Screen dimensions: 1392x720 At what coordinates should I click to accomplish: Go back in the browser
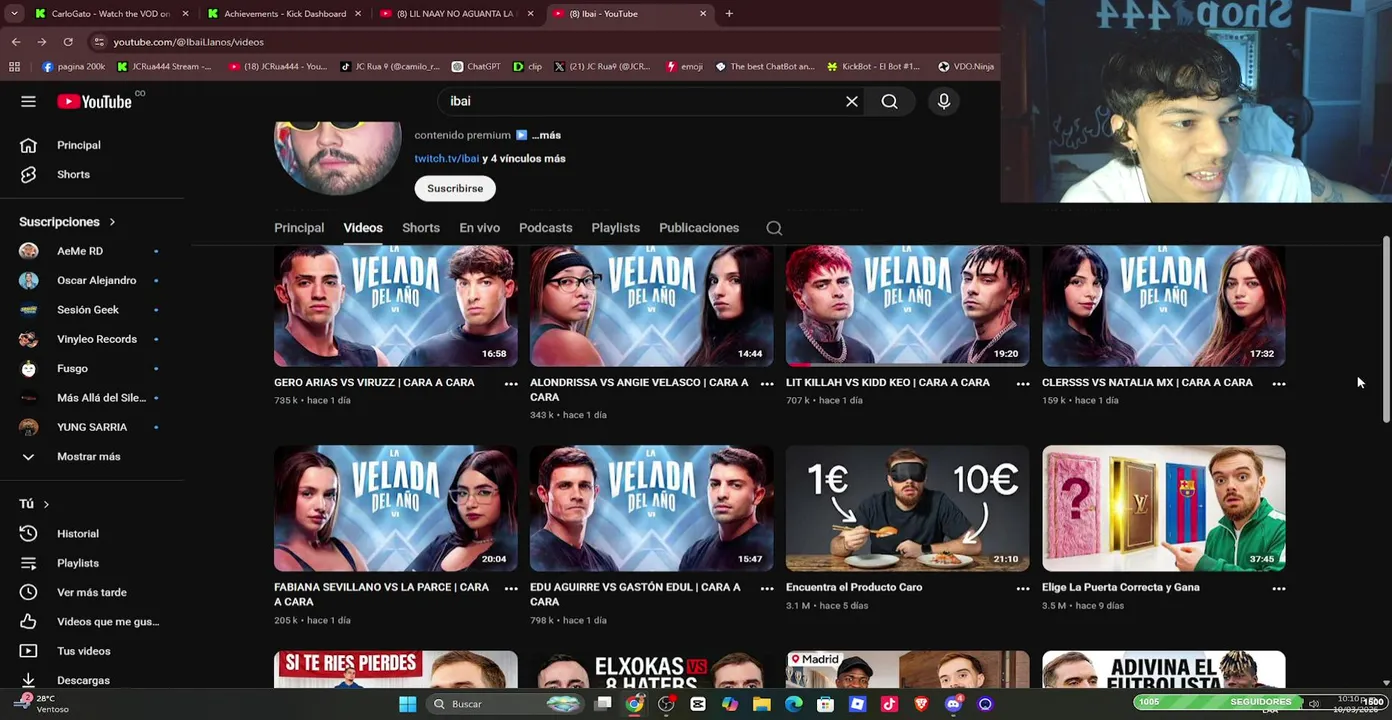click(16, 42)
